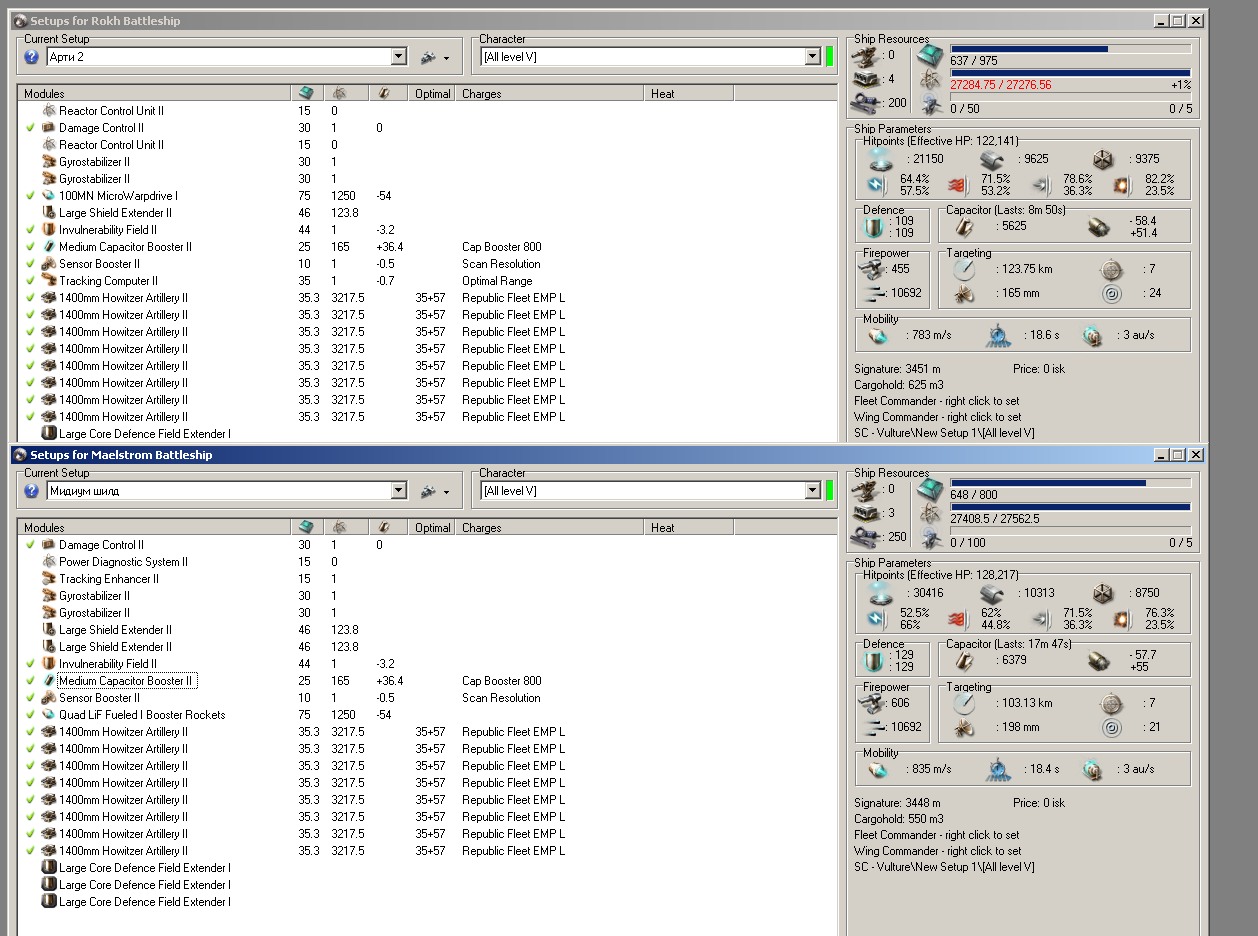This screenshot has width=1258, height=936.
Task: Click green indicator beside Rokh Character dropdown
Action: [x=829, y=57]
